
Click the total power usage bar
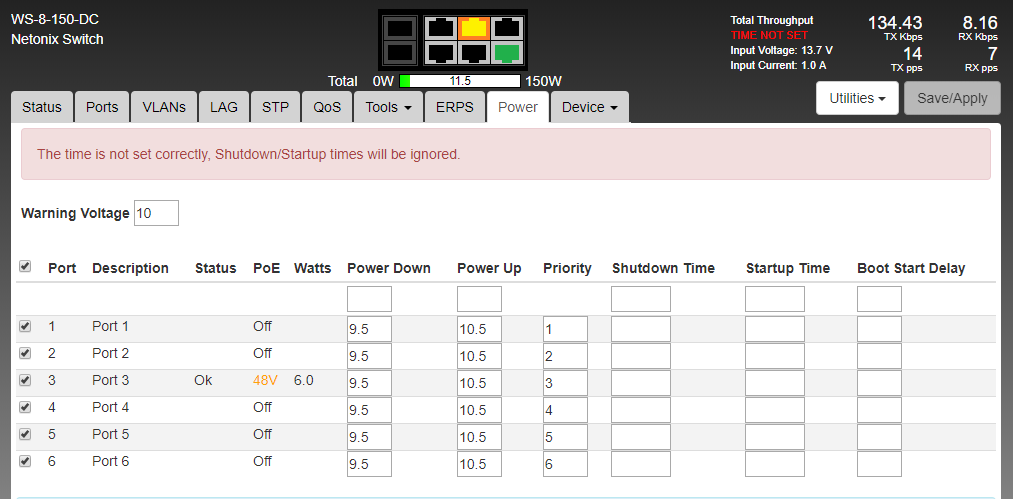(x=459, y=81)
